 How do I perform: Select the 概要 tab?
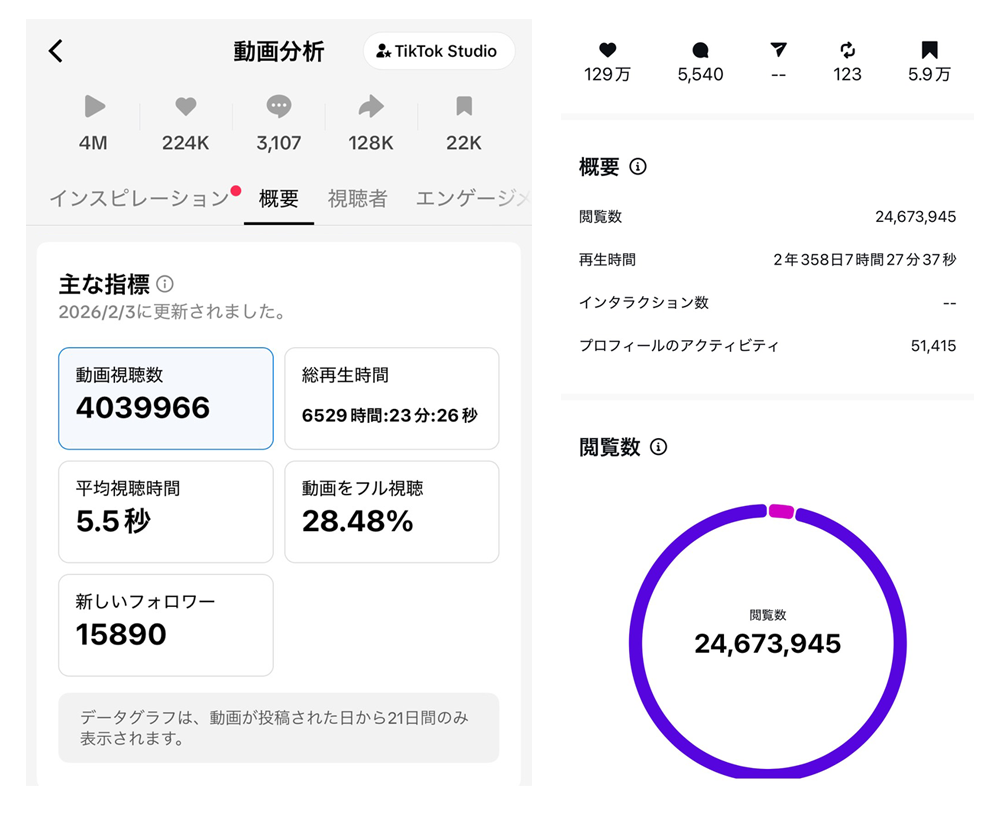click(x=279, y=198)
